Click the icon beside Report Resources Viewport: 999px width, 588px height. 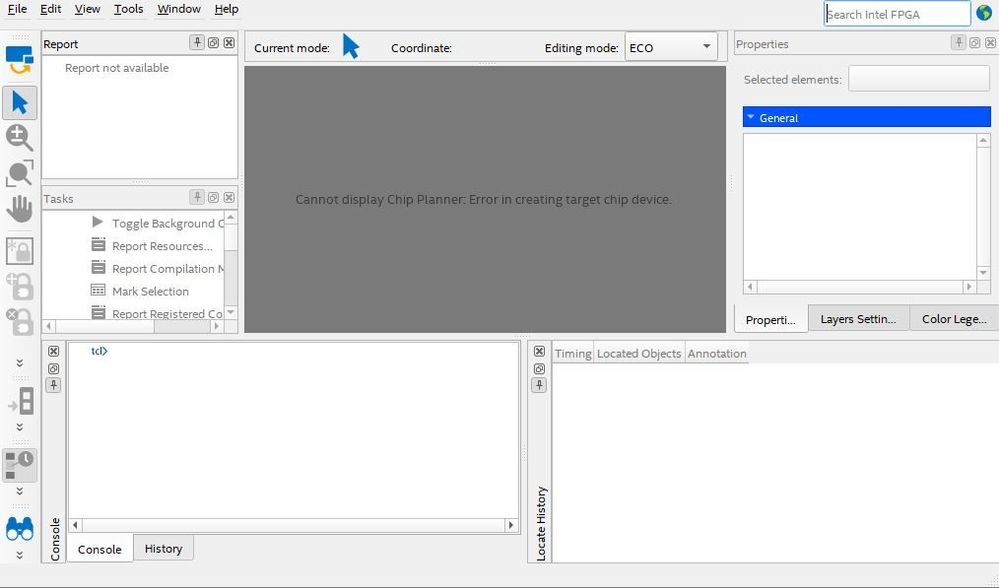coord(98,245)
